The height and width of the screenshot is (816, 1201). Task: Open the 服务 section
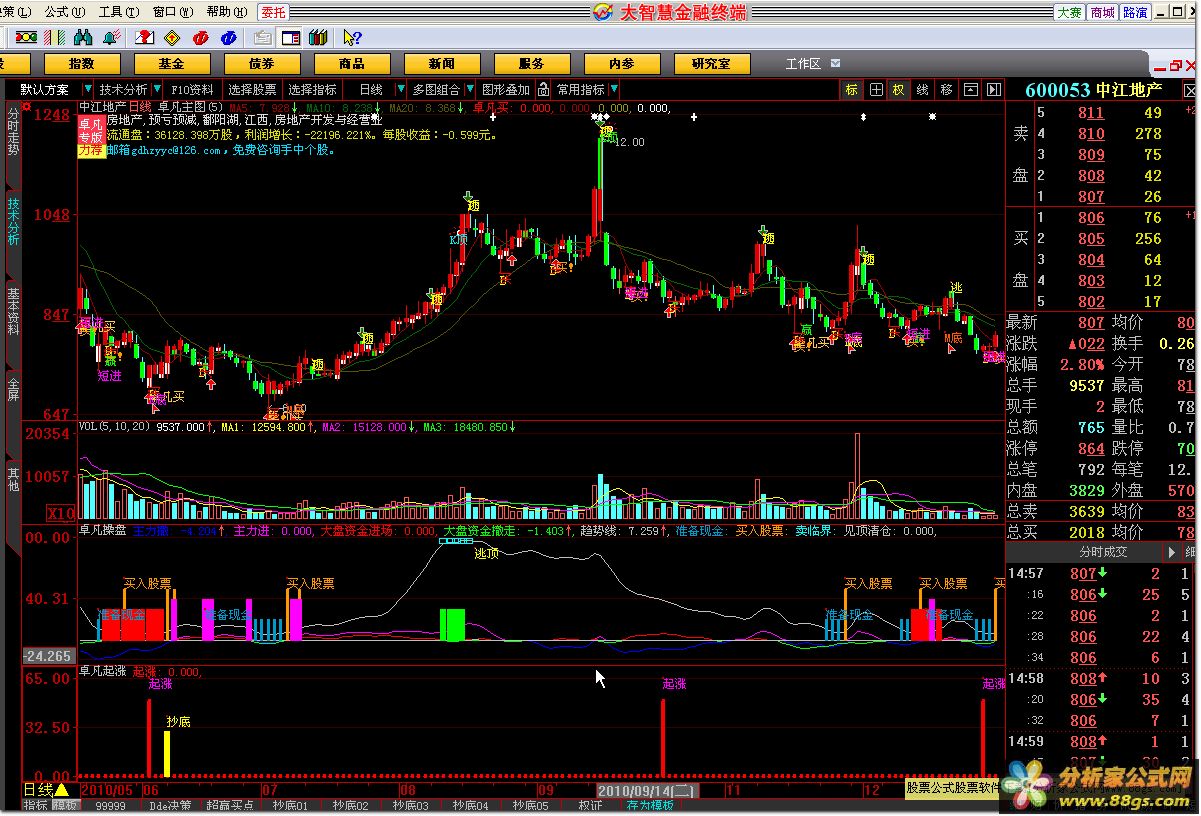(x=532, y=63)
